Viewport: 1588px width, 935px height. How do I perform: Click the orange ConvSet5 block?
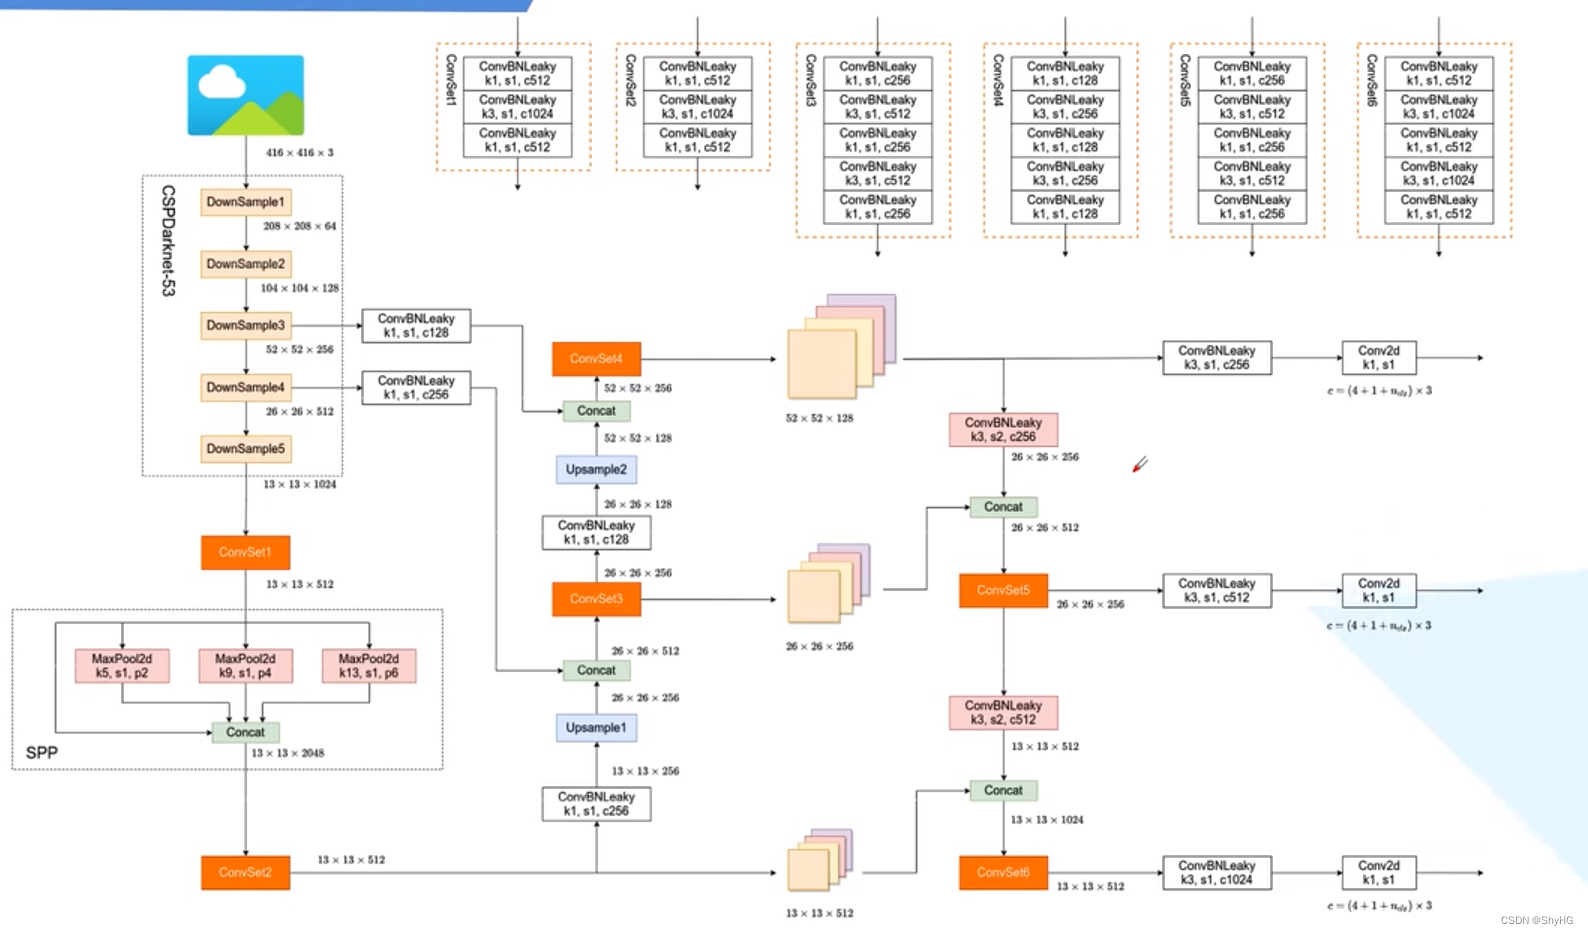tap(1003, 590)
